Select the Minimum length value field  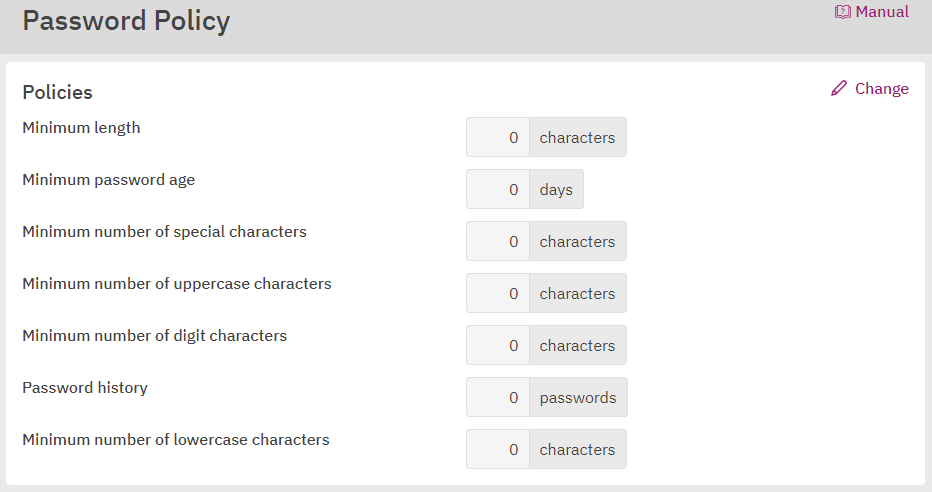(x=498, y=137)
